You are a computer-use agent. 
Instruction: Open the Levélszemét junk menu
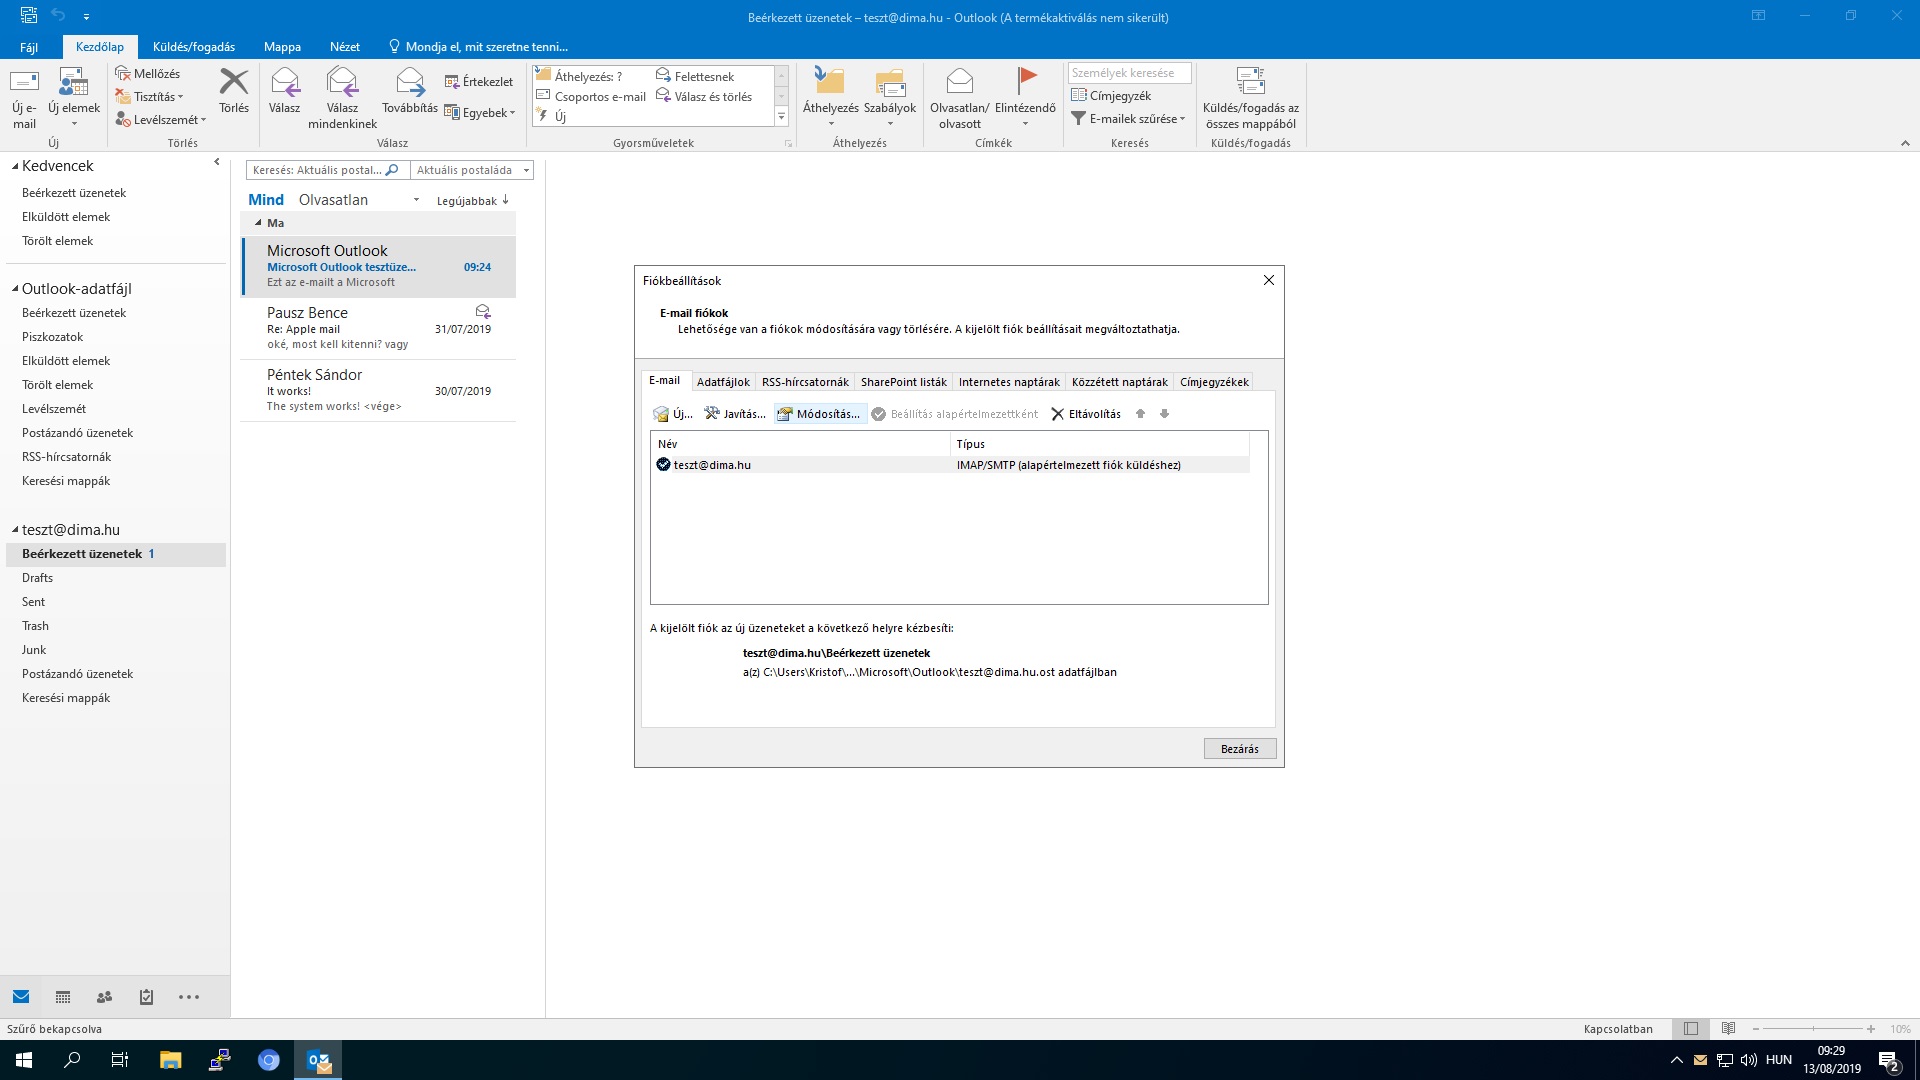pos(161,120)
